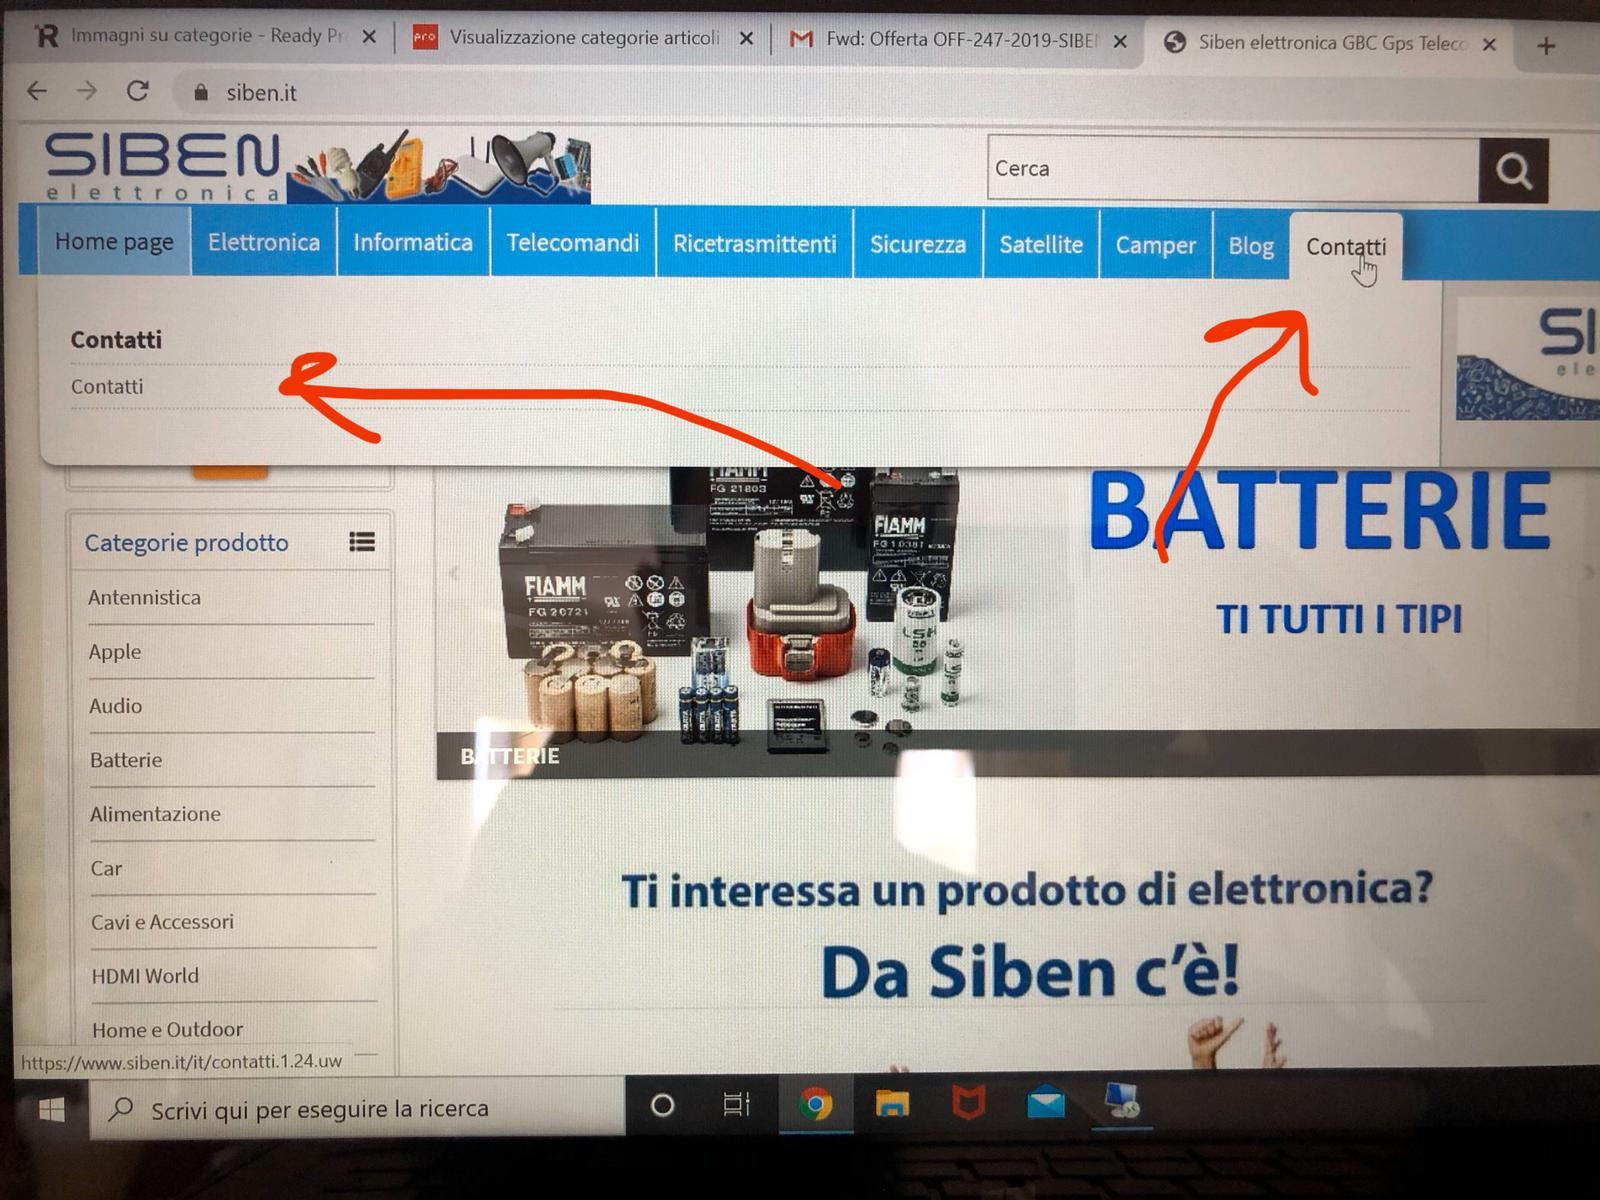Open McAfee from the taskbar
Viewport: 1600px width, 1200px height.
968,1103
